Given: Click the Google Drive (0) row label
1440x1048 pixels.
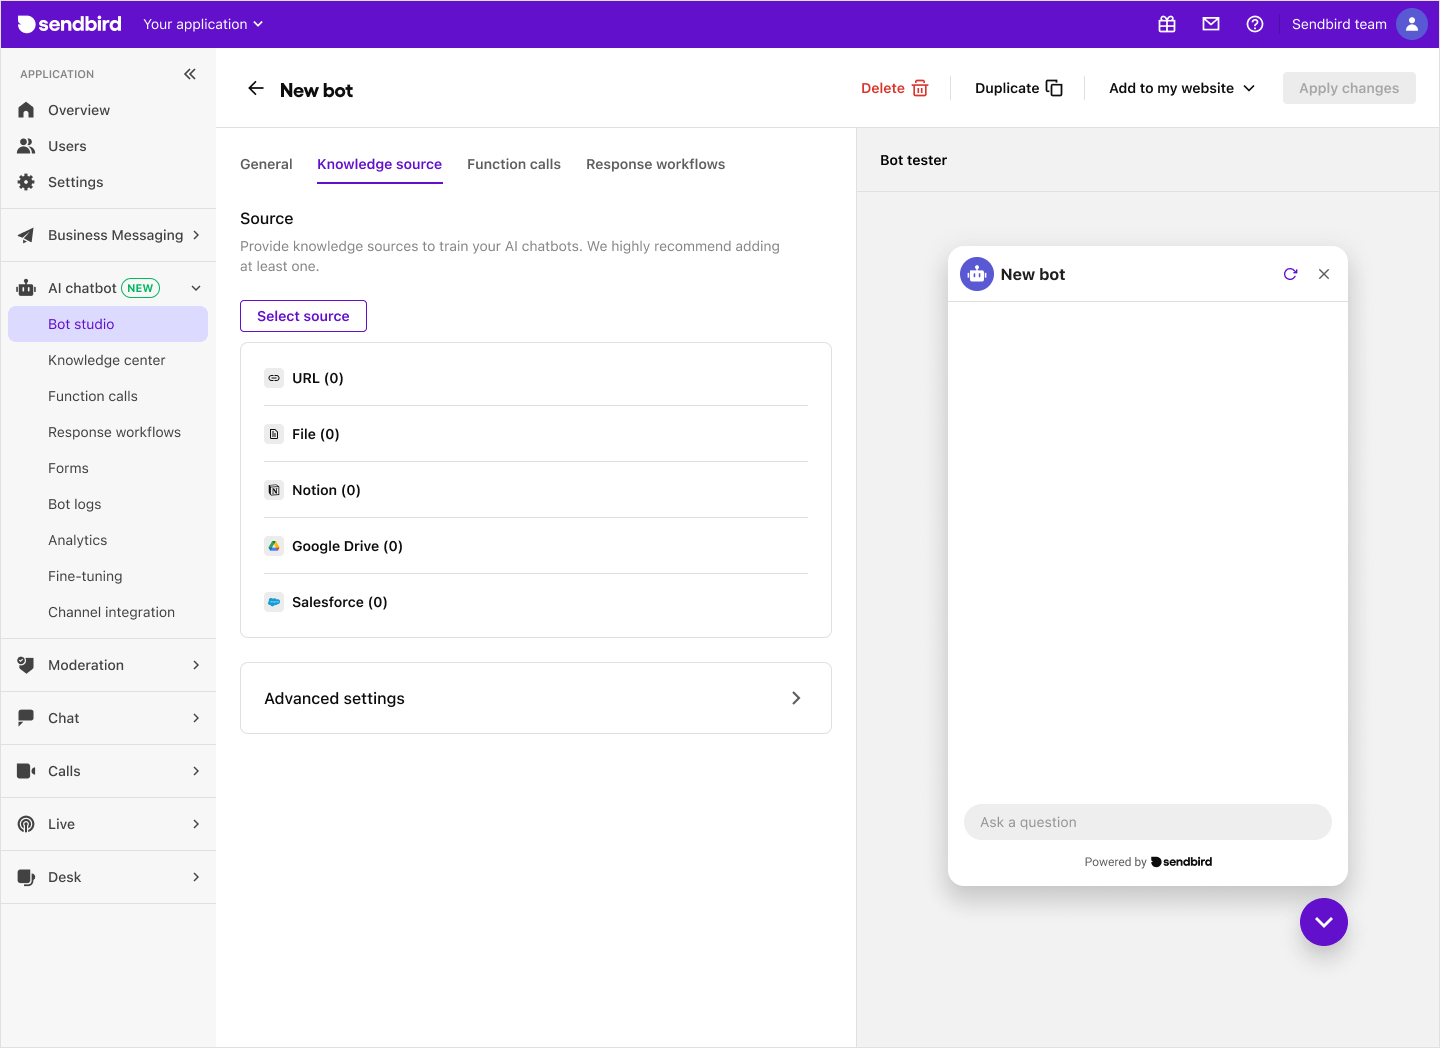Looking at the screenshot, I should tap(347, 546).
